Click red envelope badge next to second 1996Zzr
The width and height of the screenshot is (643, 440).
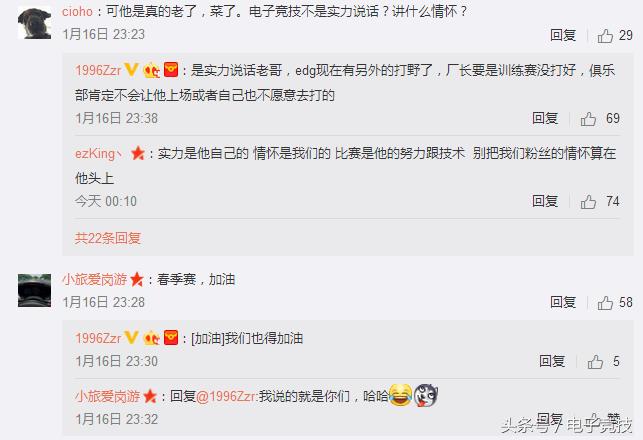[171, 337]
